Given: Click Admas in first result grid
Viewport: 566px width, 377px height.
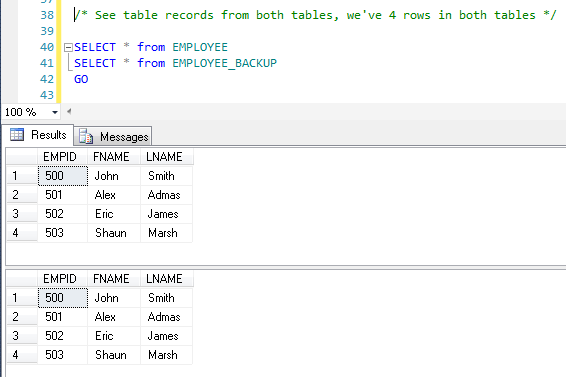Looking at the screenshot, I should pos(166,195).
